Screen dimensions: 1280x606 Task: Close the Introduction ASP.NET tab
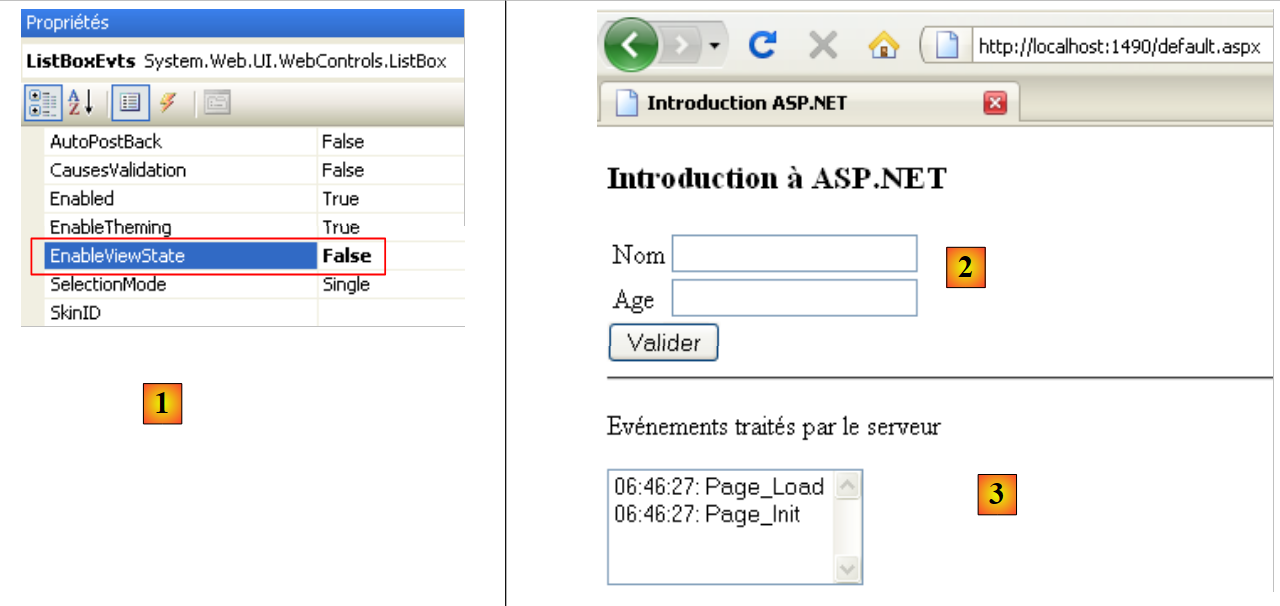click(x=995, y=103)
